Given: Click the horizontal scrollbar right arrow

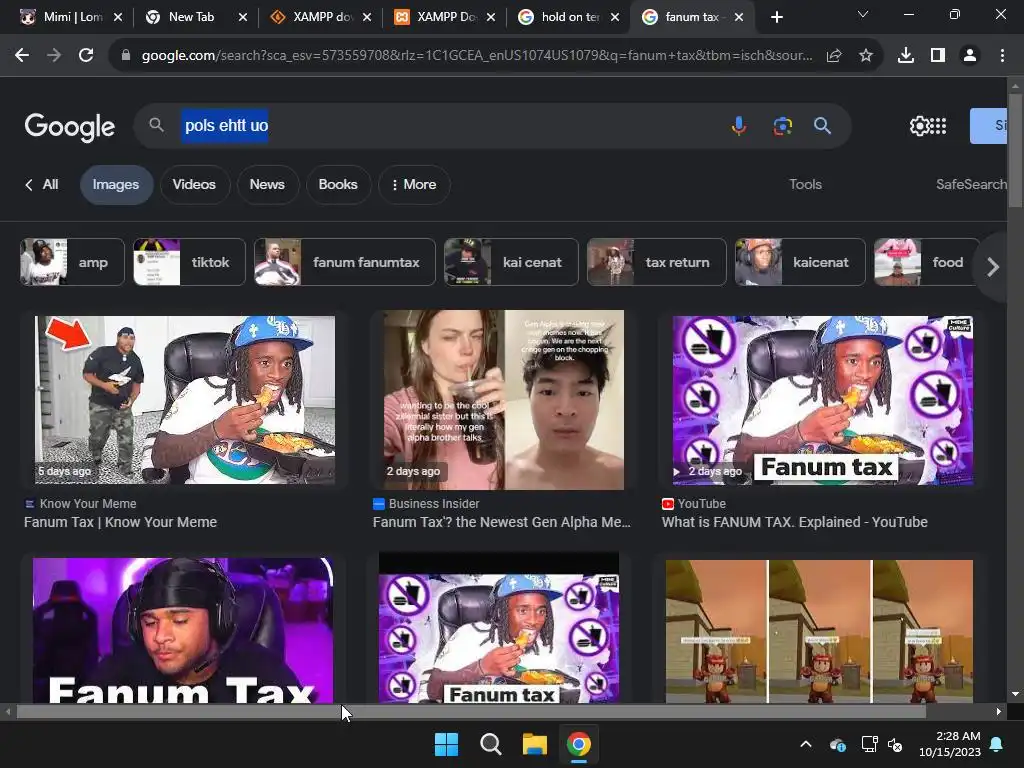Looking at the screenshot, I should (x=999, y=712).
